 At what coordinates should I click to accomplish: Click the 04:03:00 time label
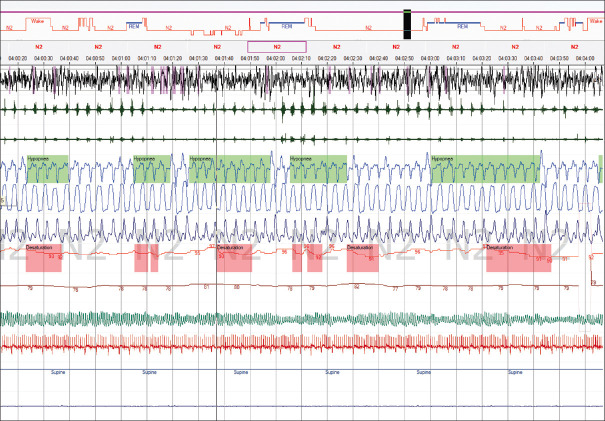430,58
